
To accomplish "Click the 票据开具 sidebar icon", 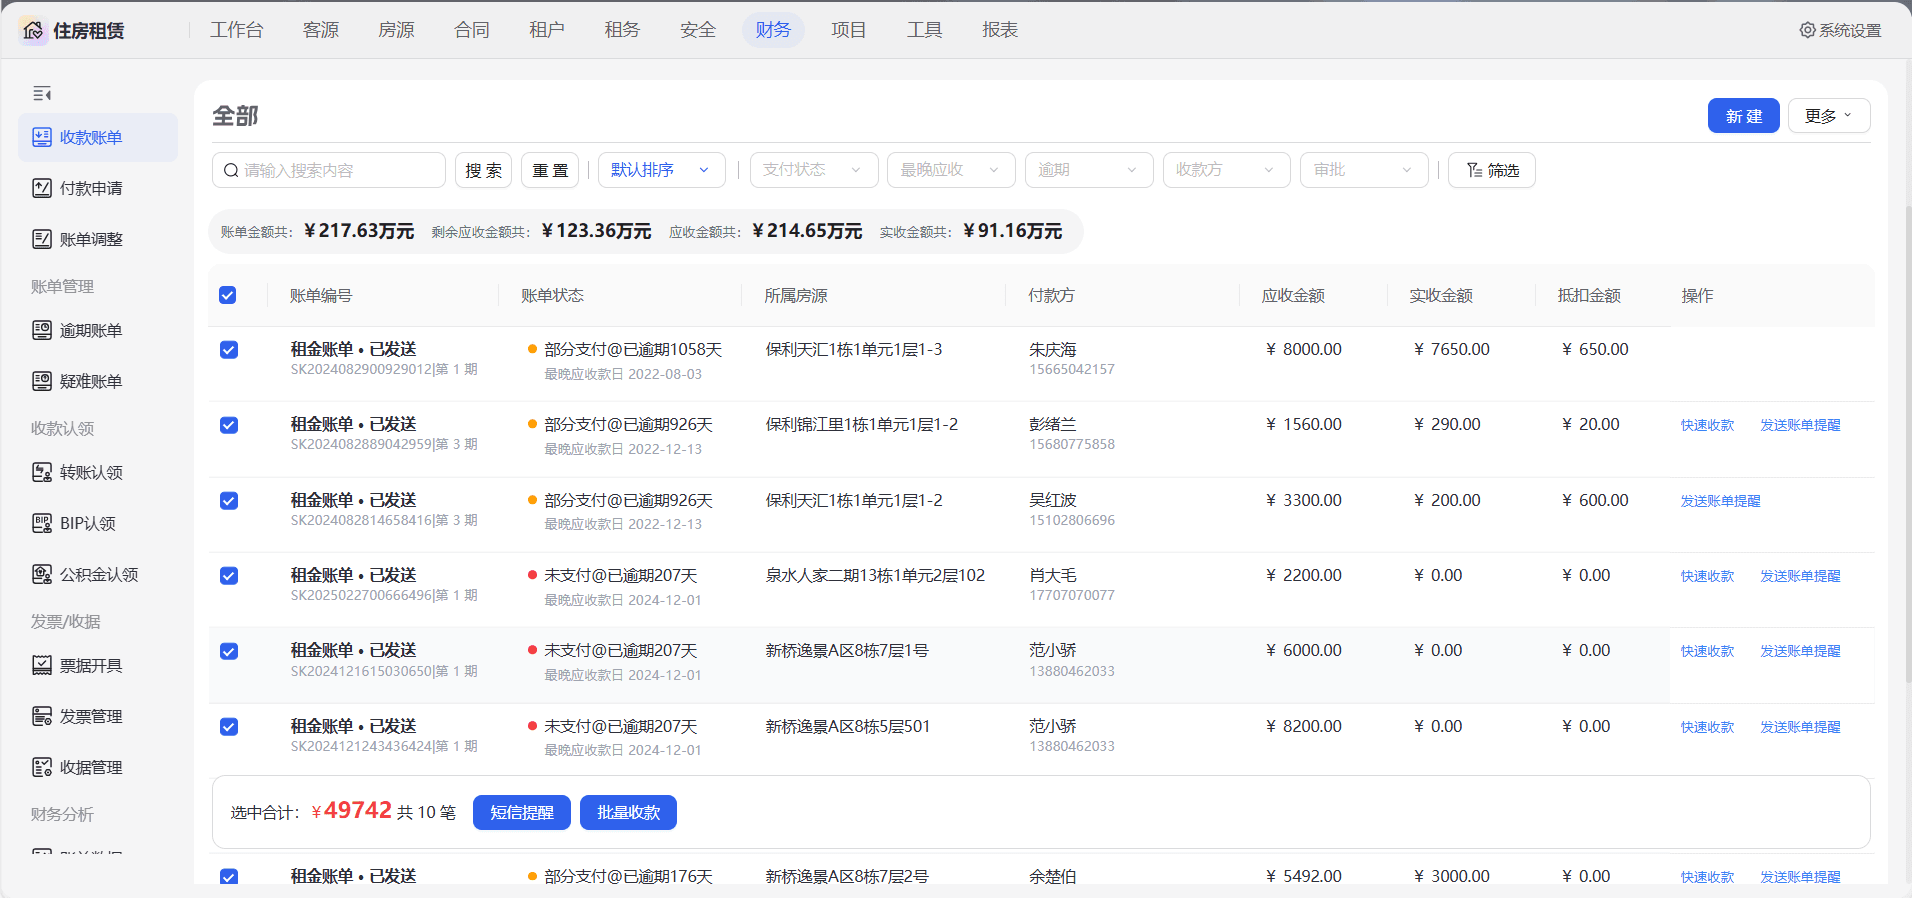I will tap(42, 665).
